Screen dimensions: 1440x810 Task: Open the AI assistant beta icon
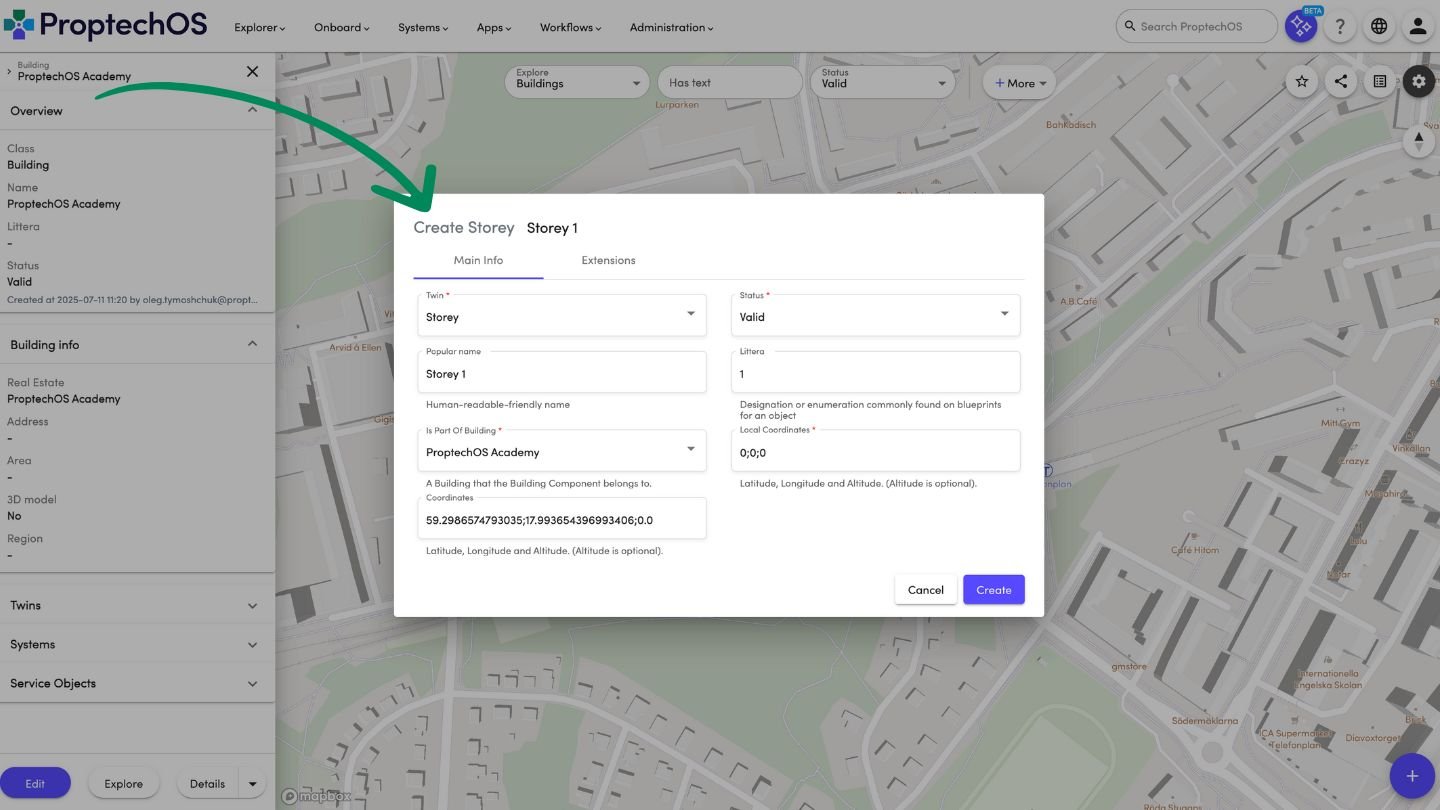click(1301, 27)
